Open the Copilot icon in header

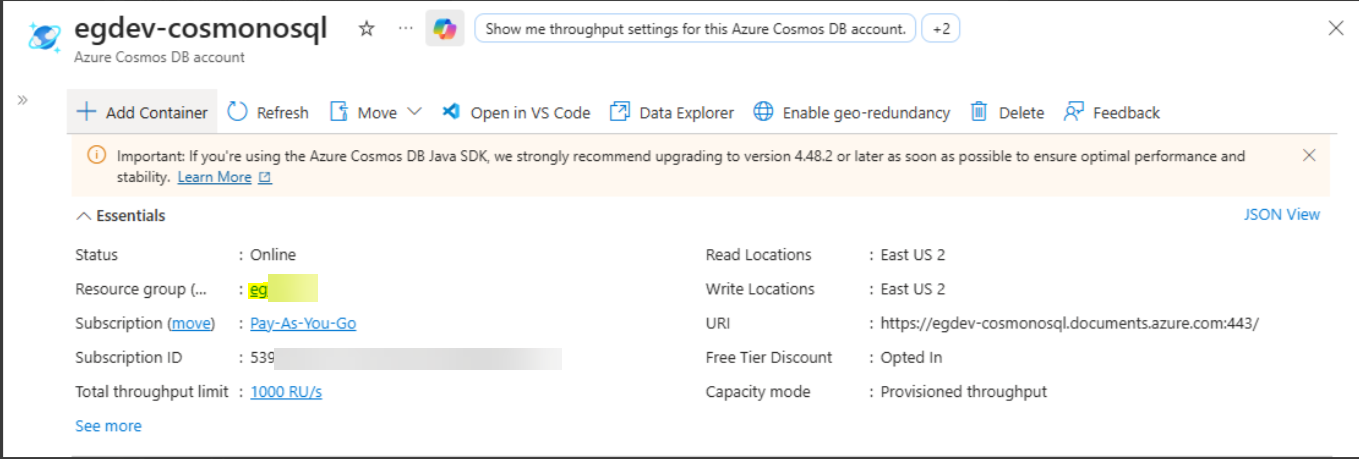[444, 29]
